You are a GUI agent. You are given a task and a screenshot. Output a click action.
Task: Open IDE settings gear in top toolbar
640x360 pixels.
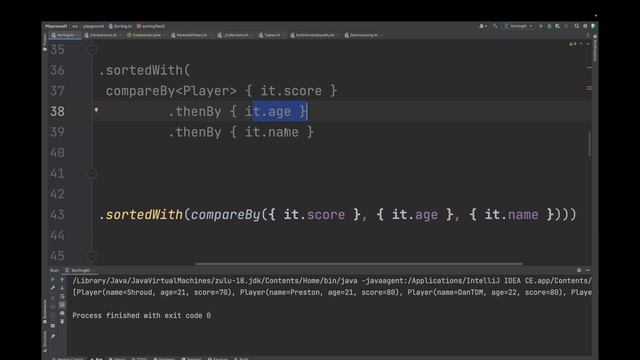point(585,26)
